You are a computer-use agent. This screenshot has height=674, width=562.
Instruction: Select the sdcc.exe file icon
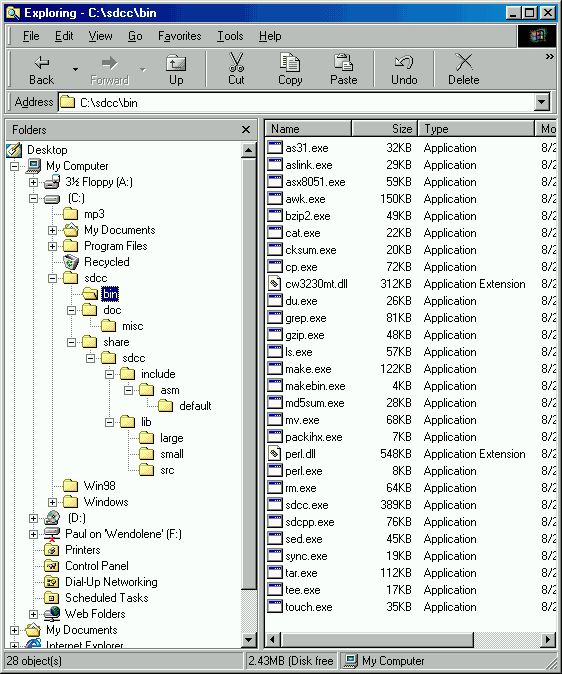coord(274,505)
